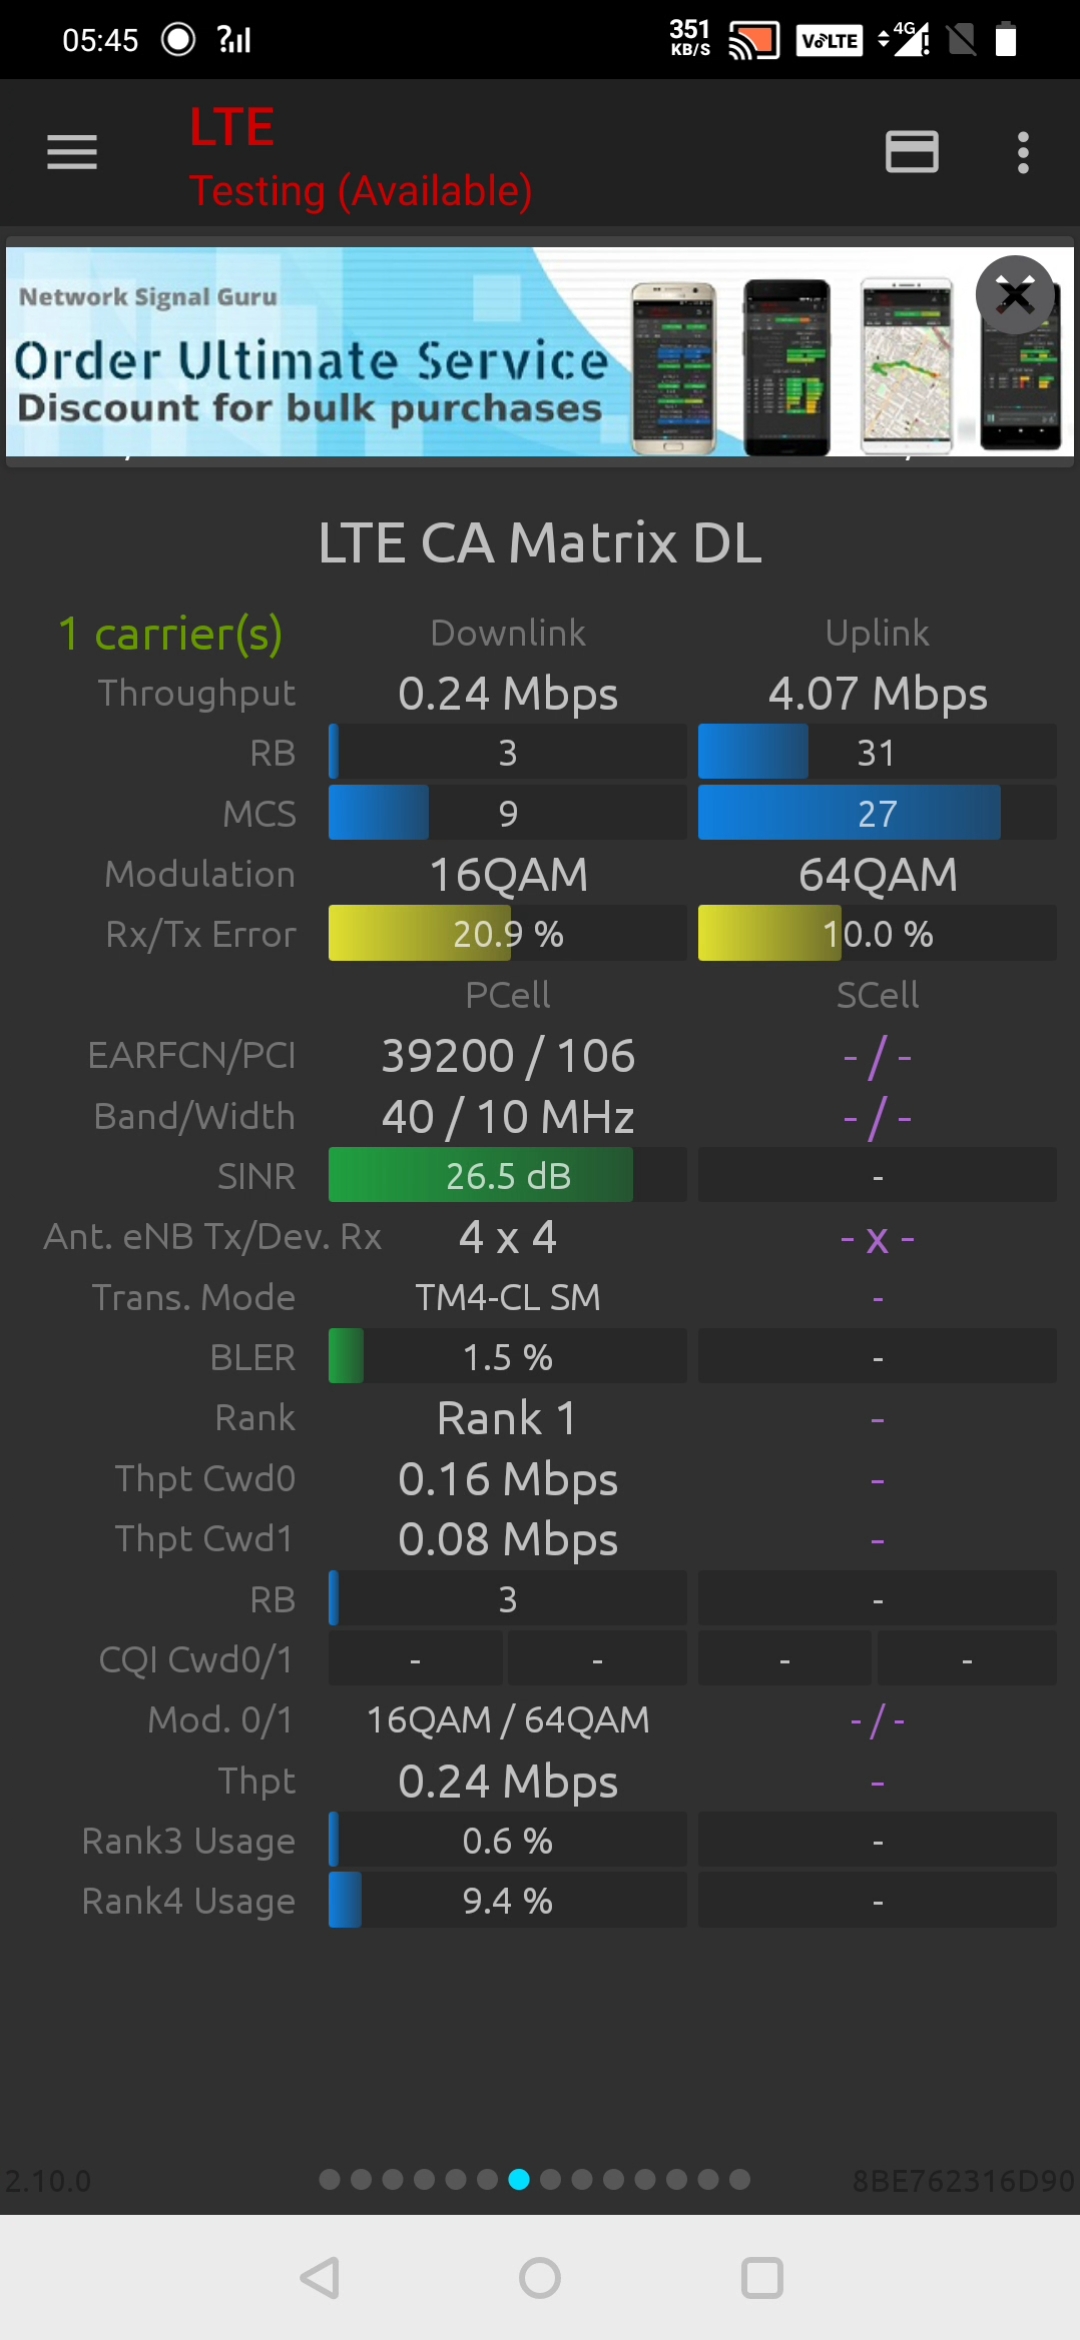The image size is (1080, 2340).
Task: Tap the uplink MCS 27 bar
Action: pyautogui.click(x=876, y=813)
